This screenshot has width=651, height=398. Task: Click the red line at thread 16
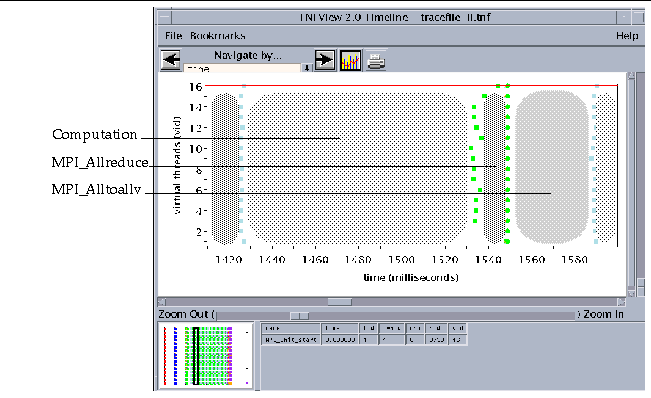click(x=411, y=85)
